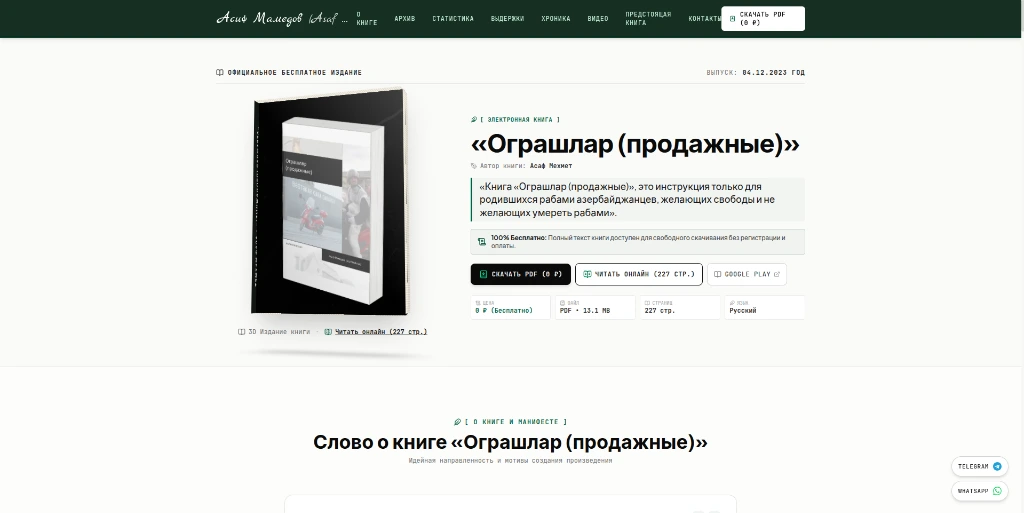Click the file info «PDF • 13.1 MB»
Viewport: 1024px width, 513px height.
point(585,311)
